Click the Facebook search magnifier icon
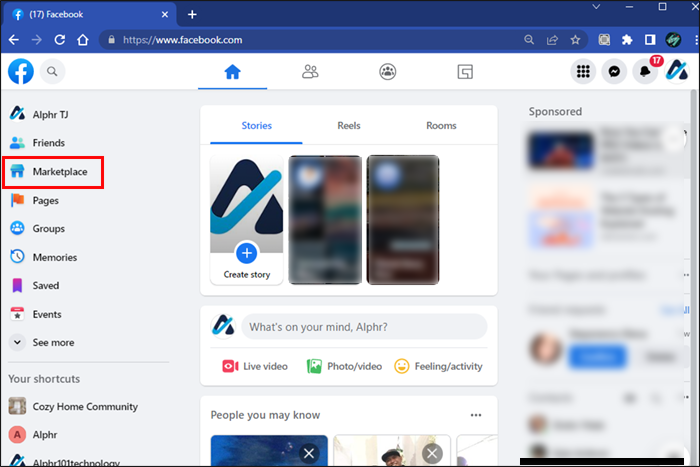 [52, 71]
